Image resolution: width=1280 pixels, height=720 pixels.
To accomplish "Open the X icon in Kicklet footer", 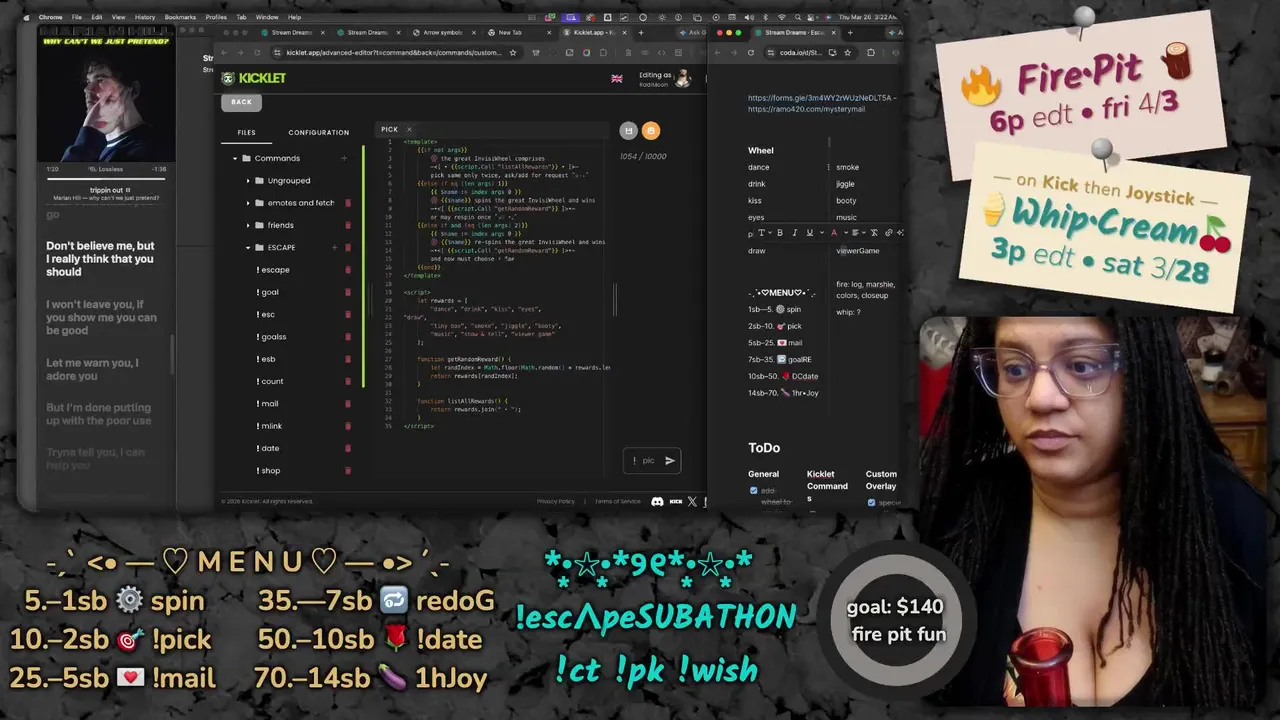I will click(x=692, y=501).
